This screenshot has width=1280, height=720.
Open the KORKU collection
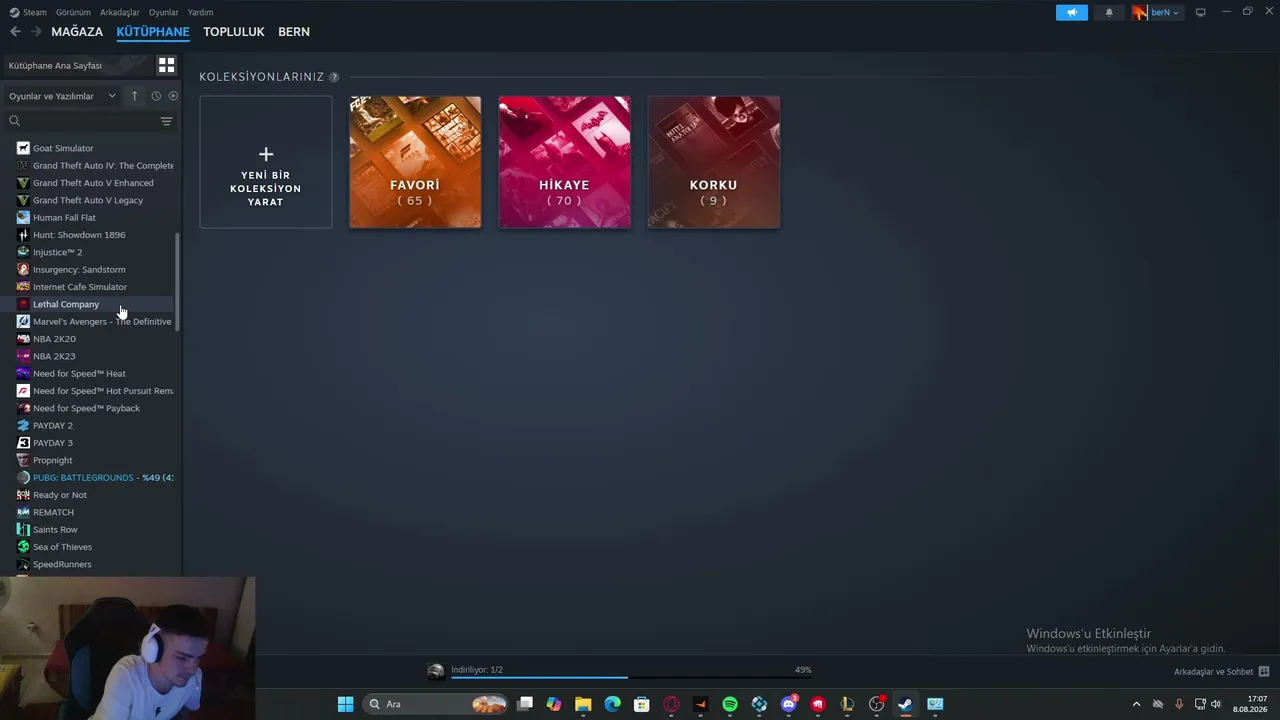714,162
